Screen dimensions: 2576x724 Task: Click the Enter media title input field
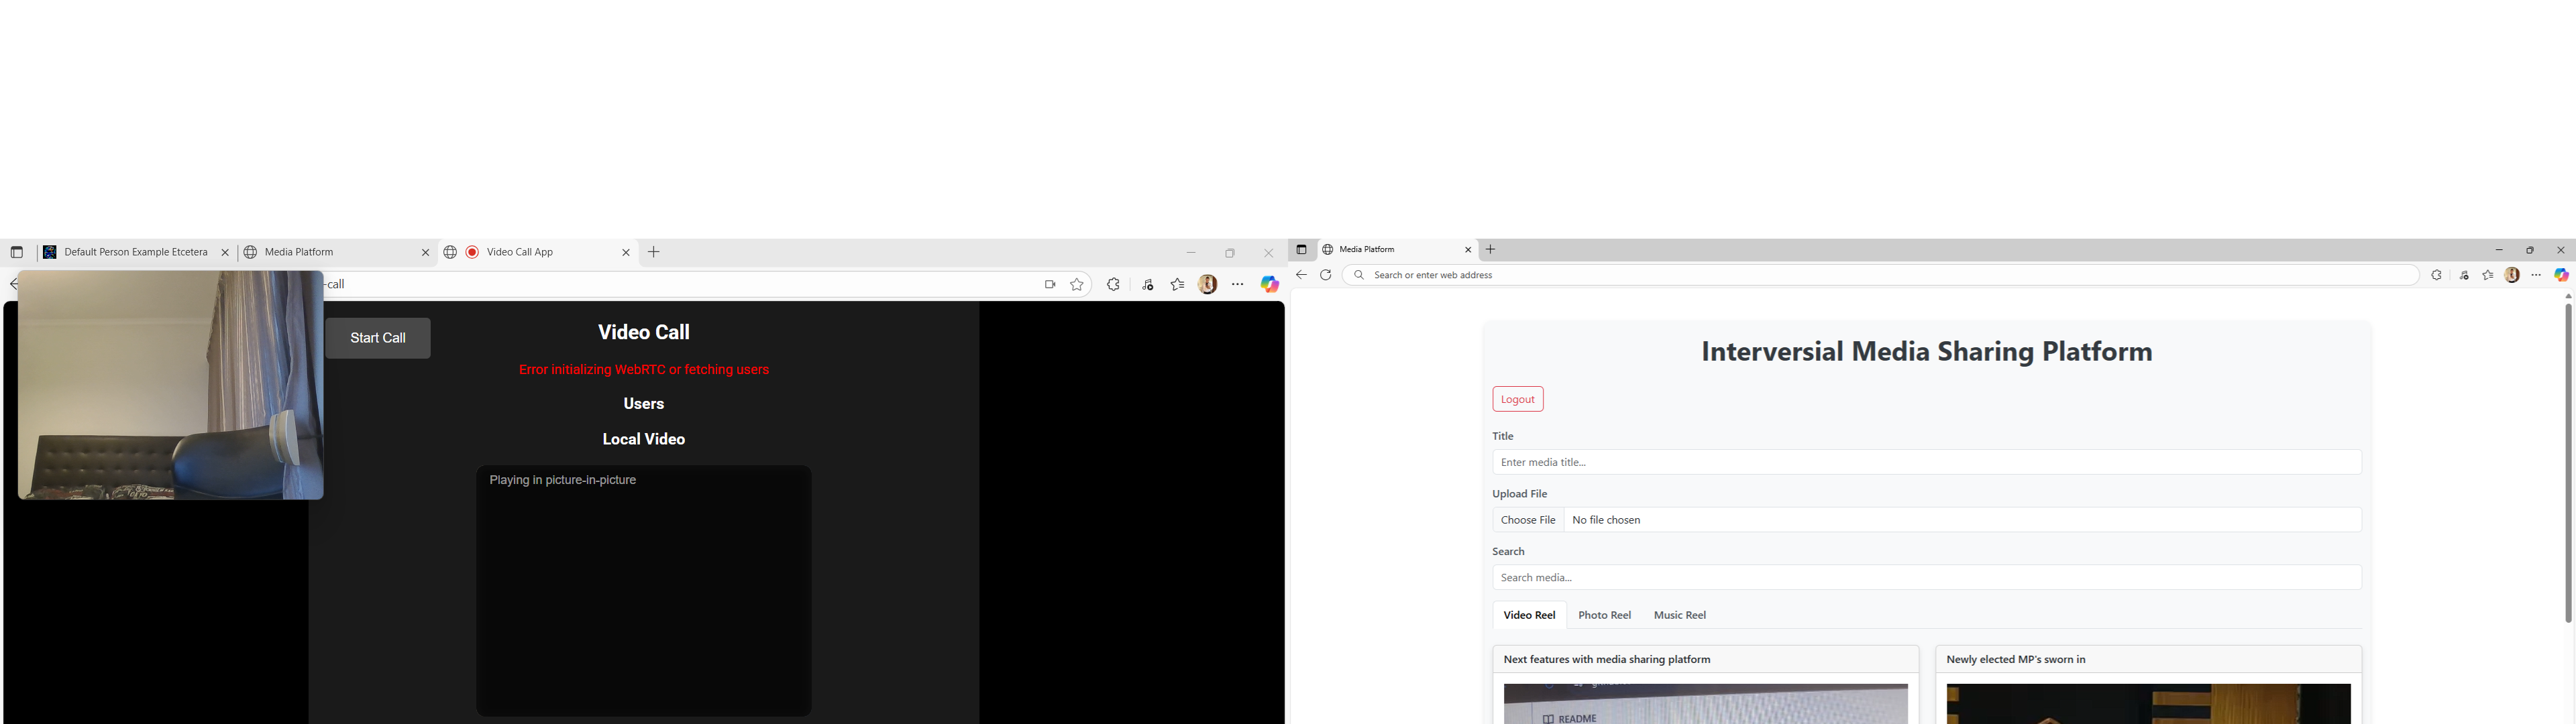[1926, 462]
